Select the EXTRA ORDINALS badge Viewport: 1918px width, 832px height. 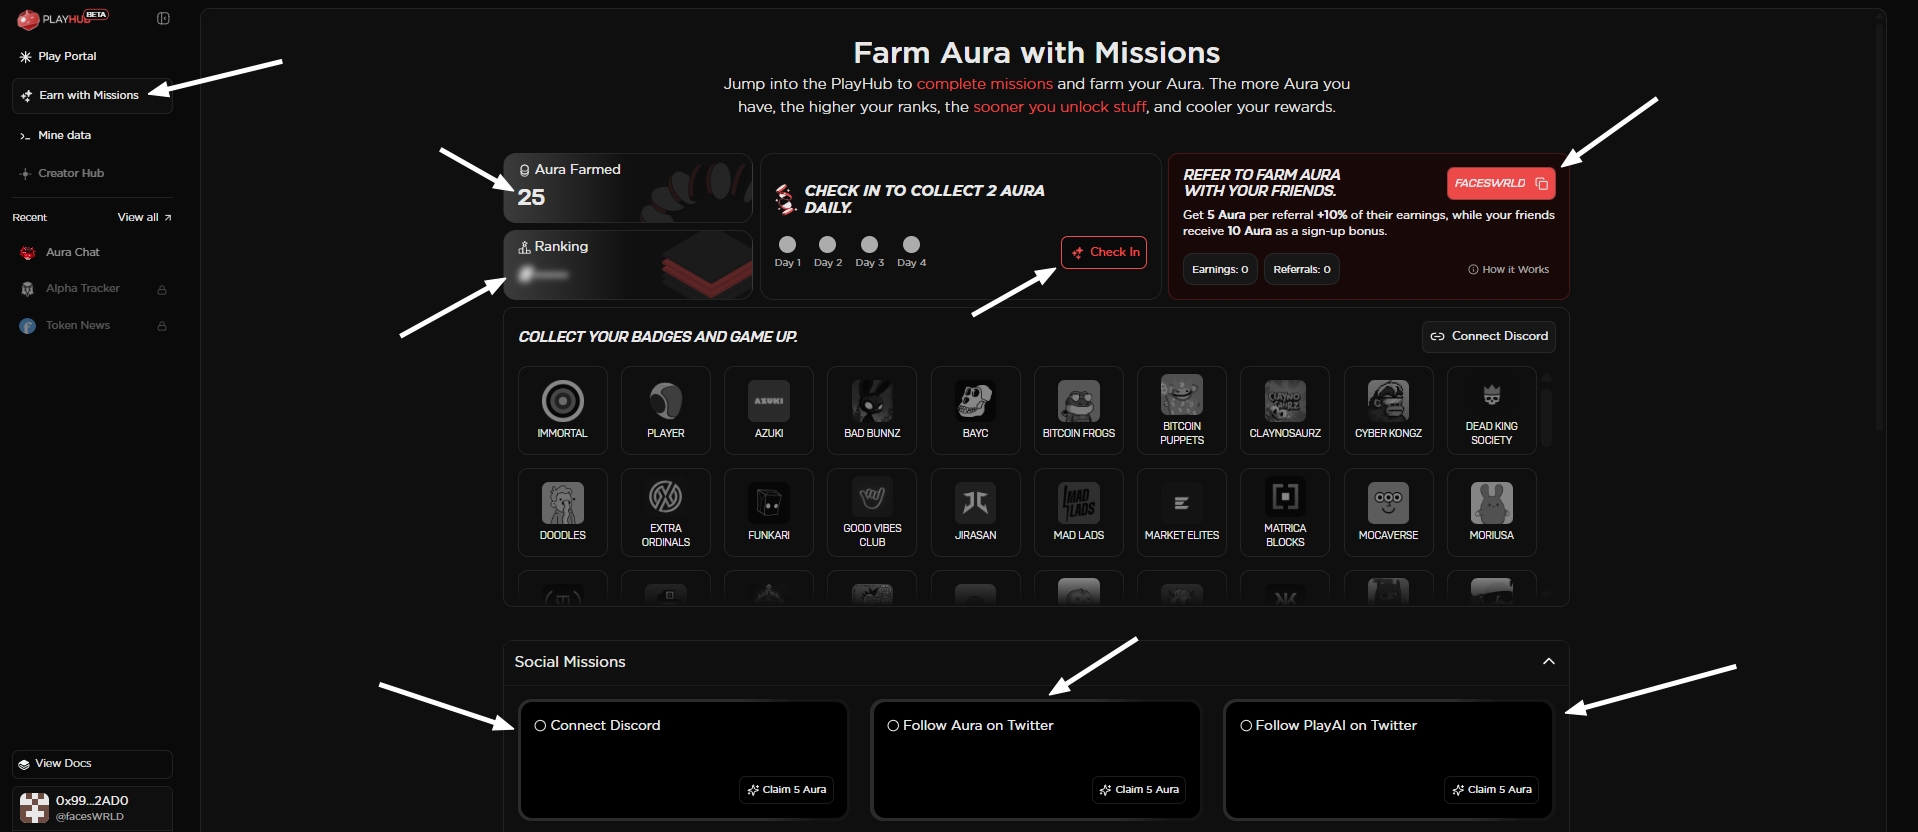[x=666, y=513]
